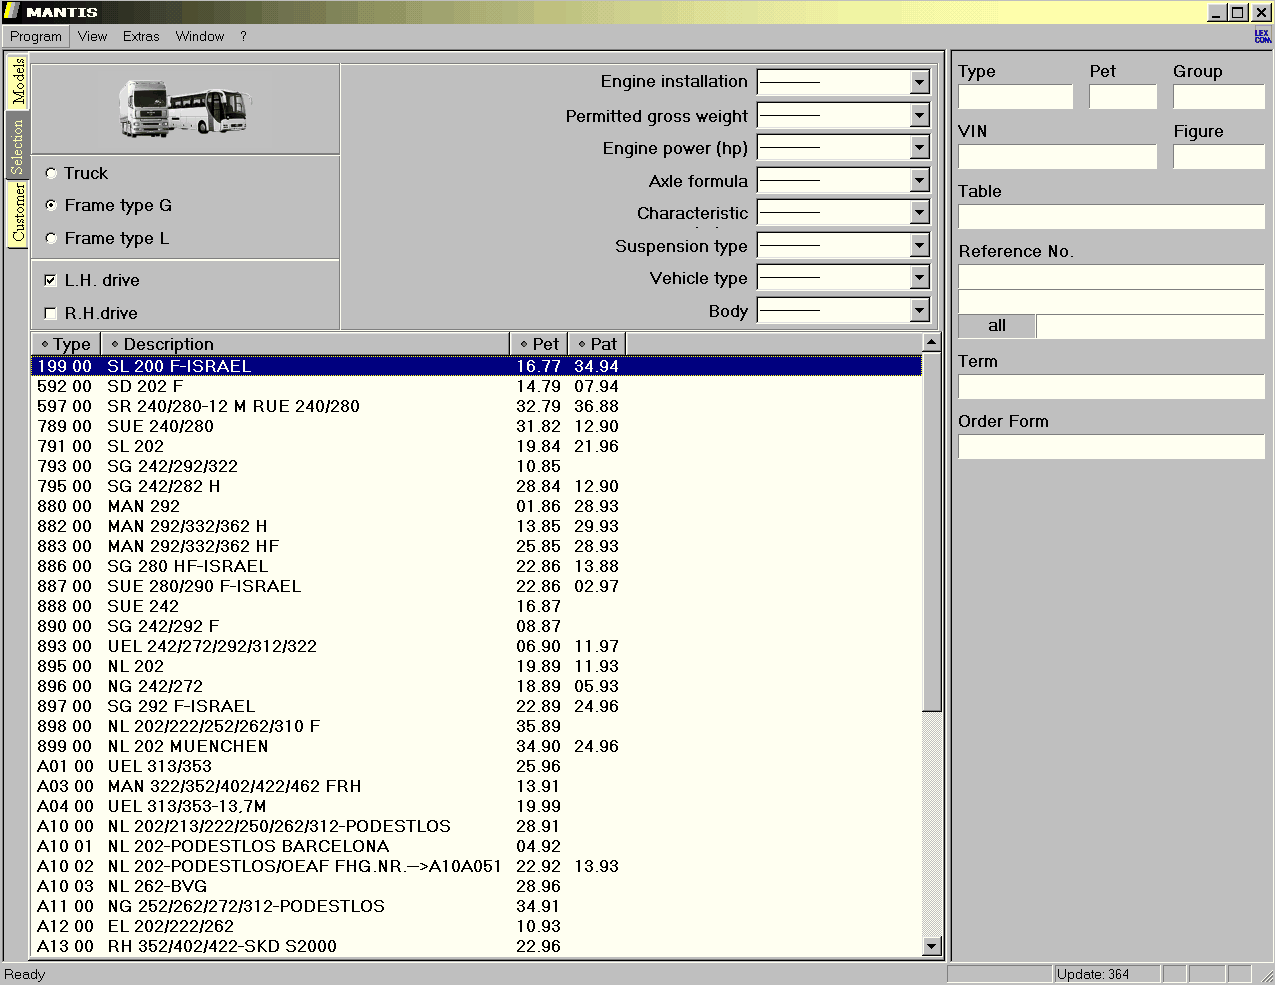Select row 'SG 242/282 H'
This screenshot has width=1275, height=985.
[x=477, y=486]
